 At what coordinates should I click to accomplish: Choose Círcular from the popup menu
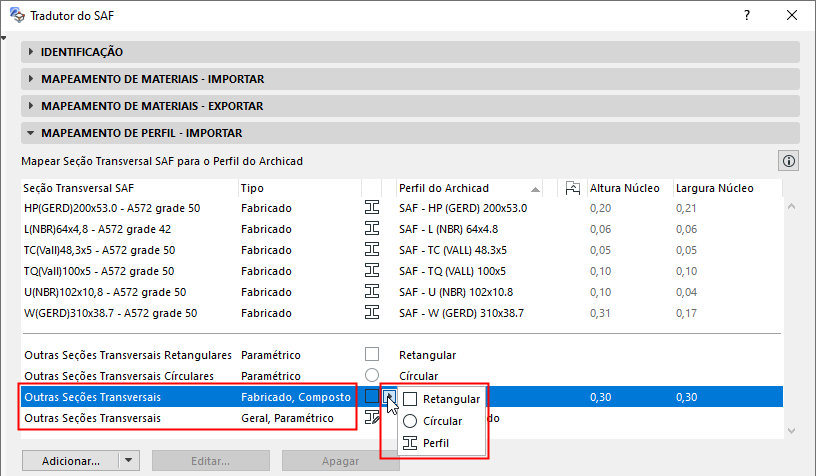pos(441,421)
